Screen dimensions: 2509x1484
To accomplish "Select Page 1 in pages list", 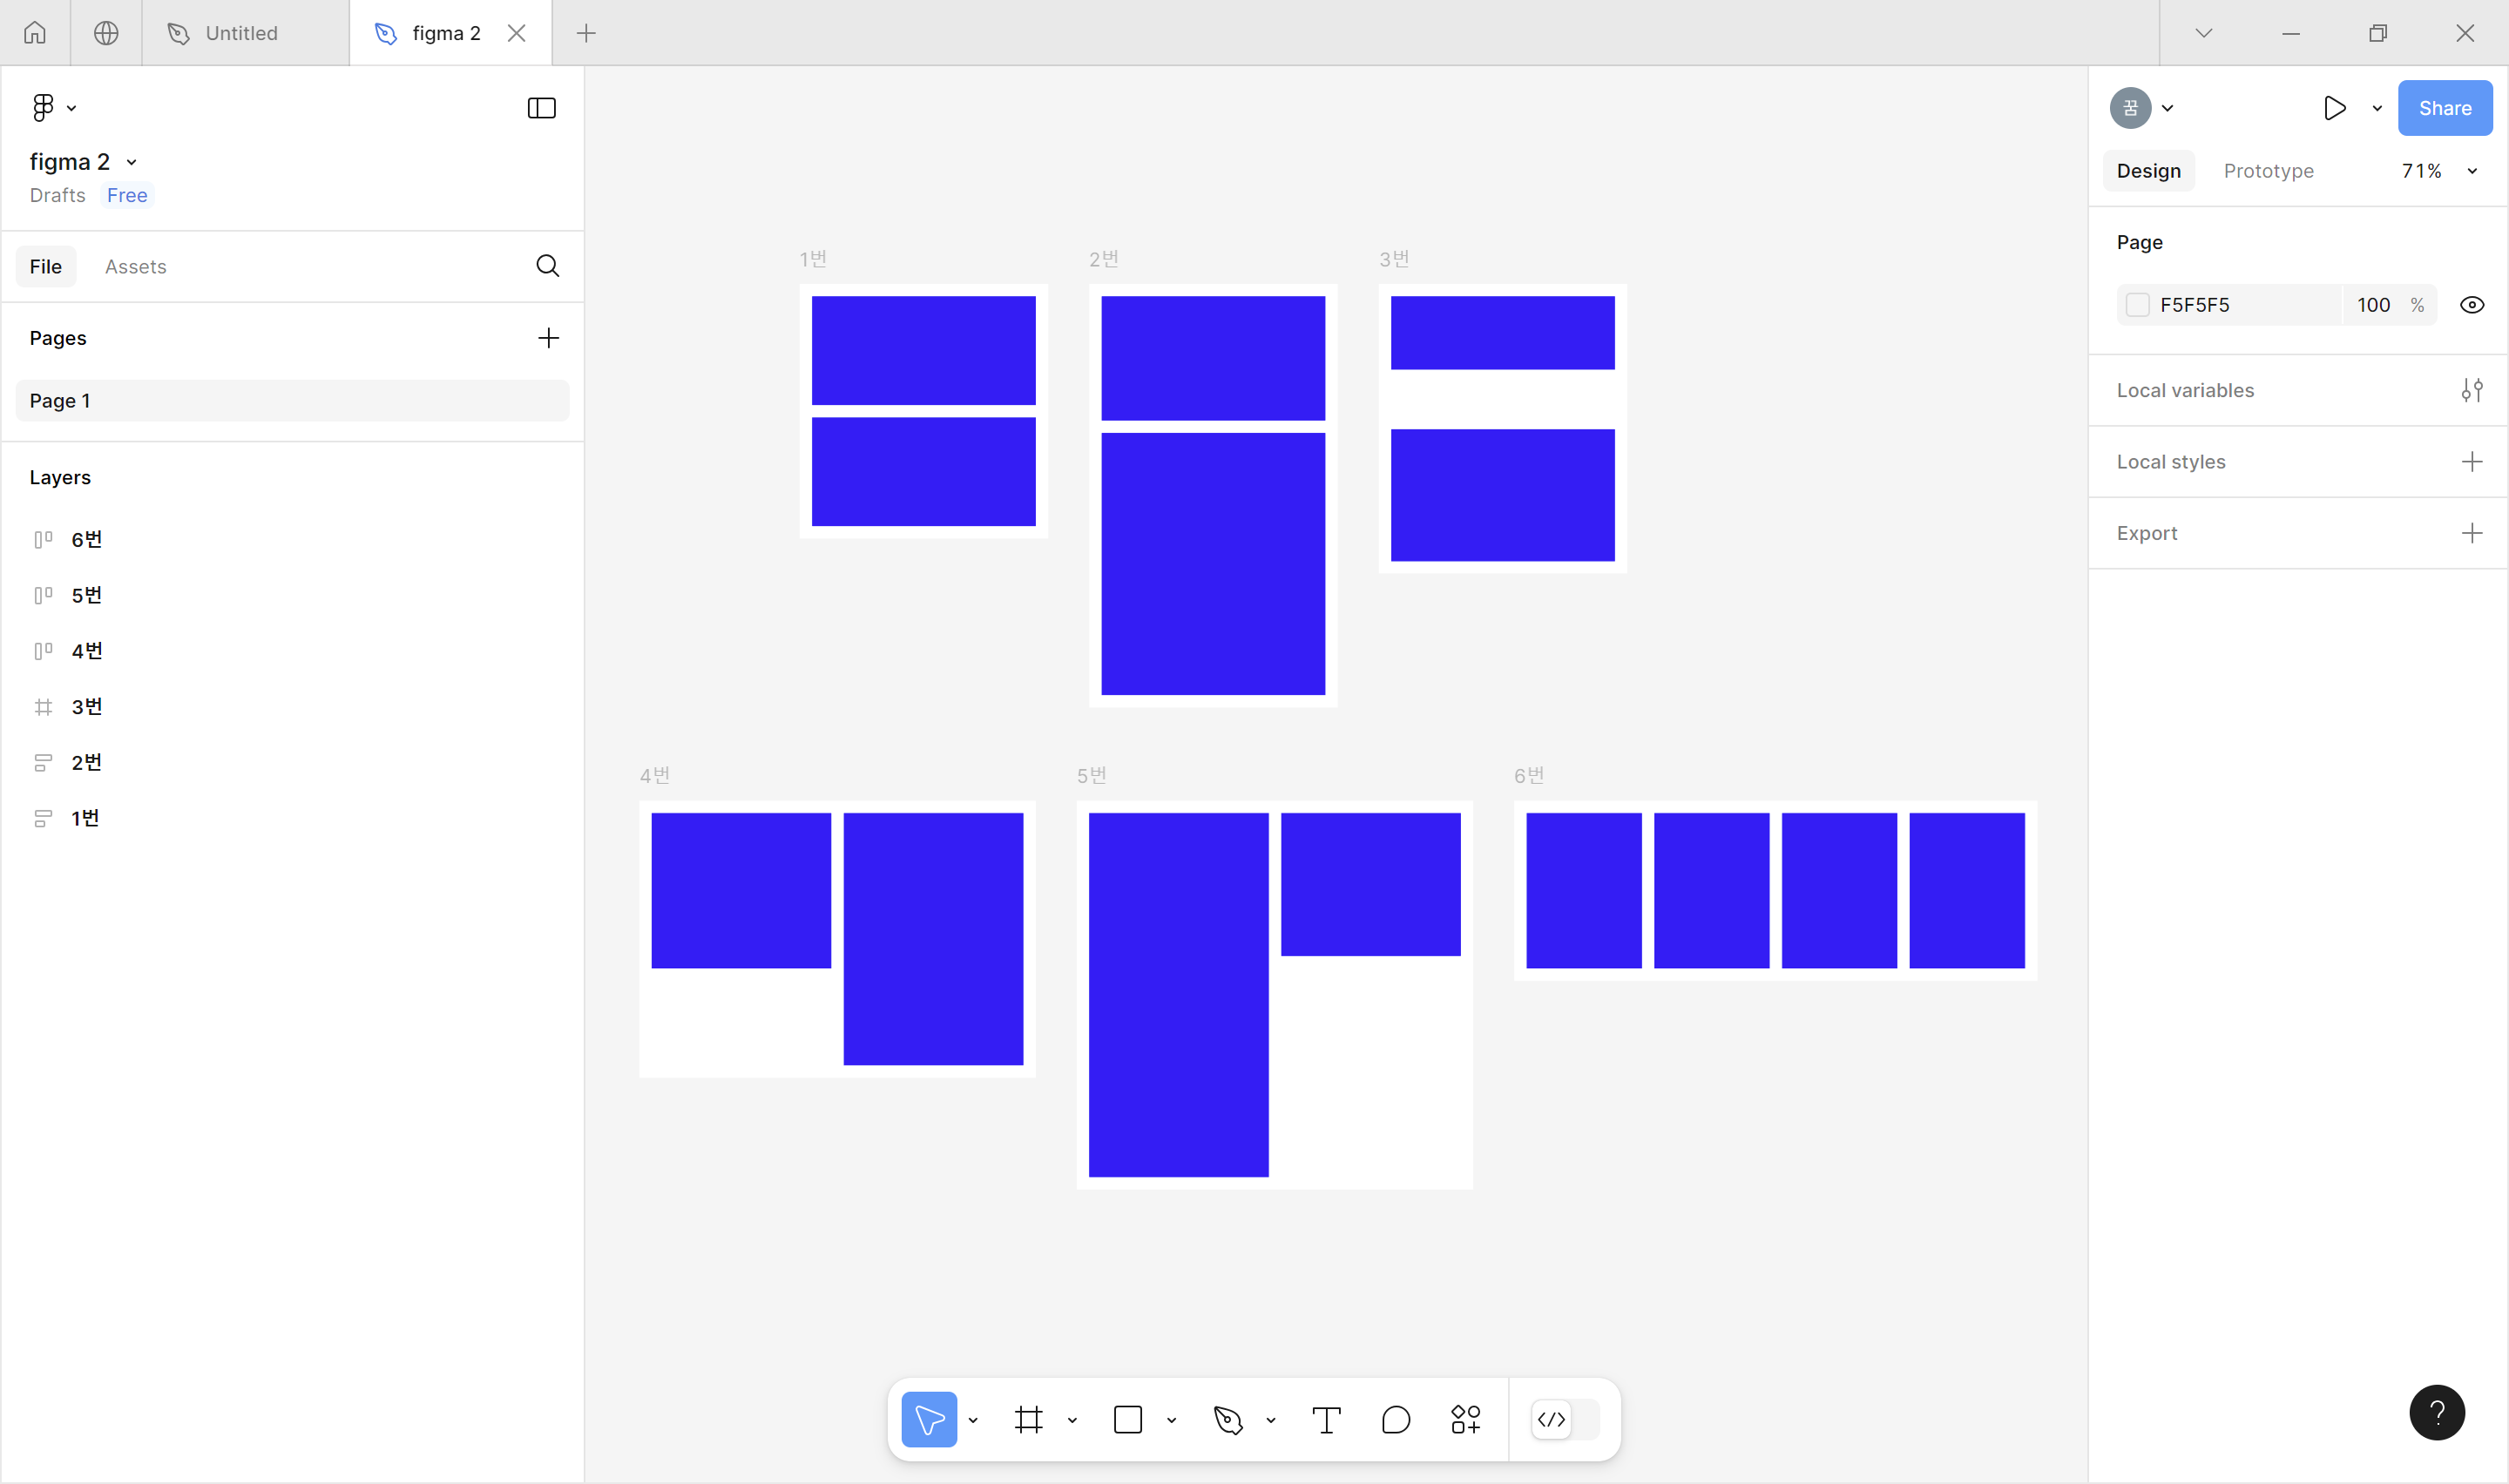I will tap(292, 400).
